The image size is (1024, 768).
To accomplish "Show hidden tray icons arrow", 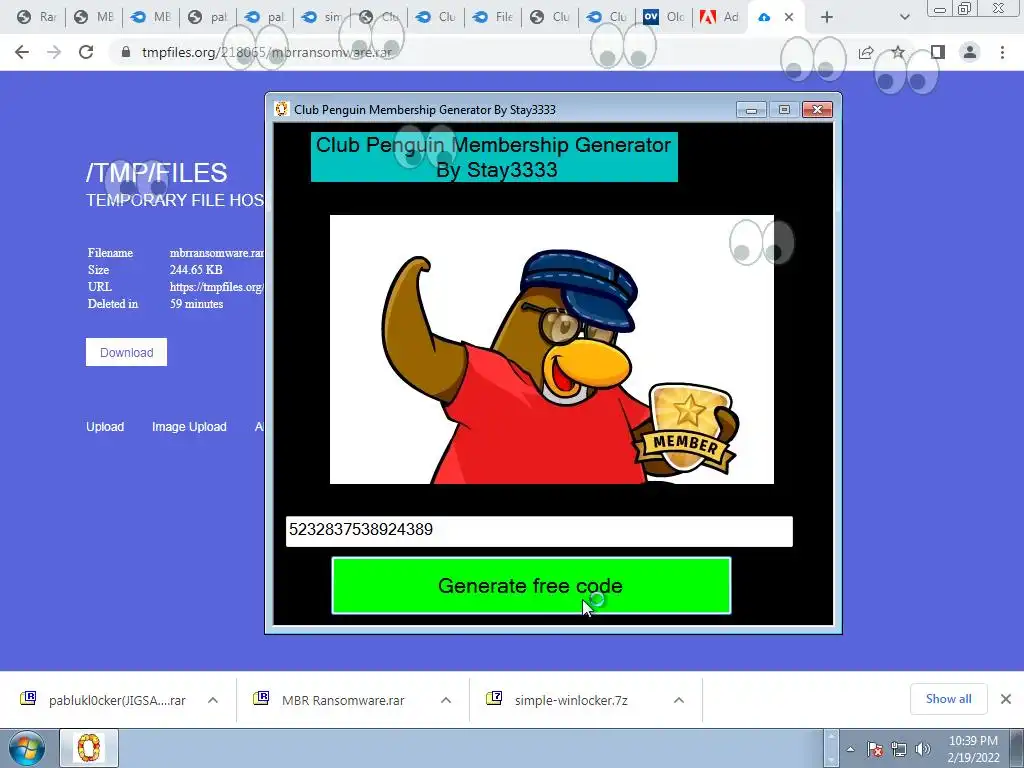I will tap(850, 749).
